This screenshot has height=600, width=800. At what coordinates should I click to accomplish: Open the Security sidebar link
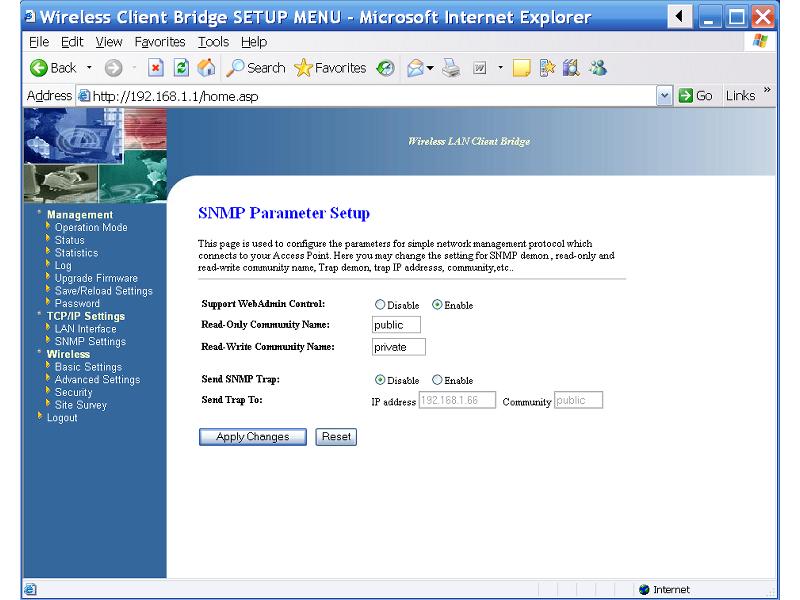coord(73,392)
